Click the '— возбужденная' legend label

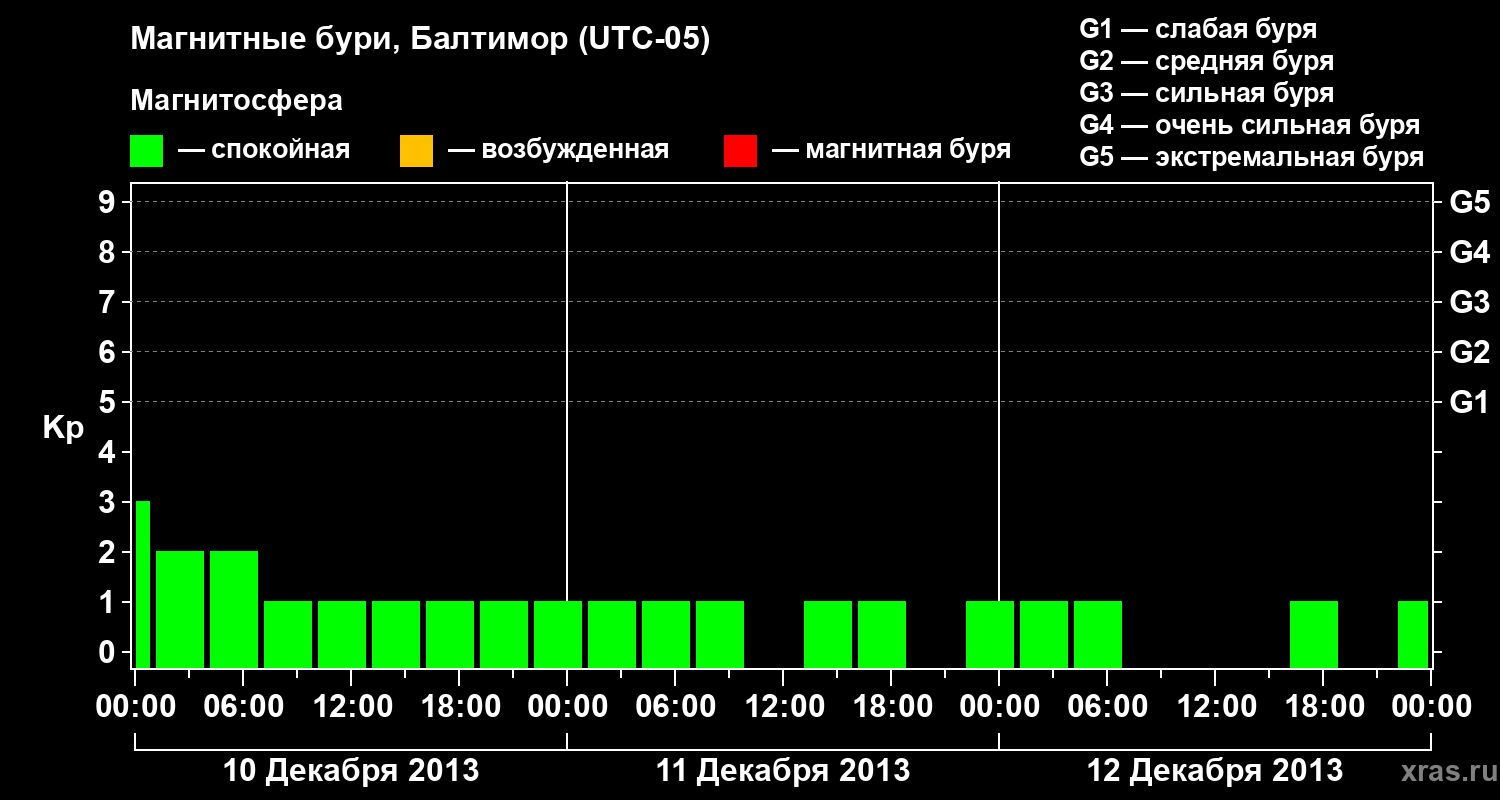[558, 150]
